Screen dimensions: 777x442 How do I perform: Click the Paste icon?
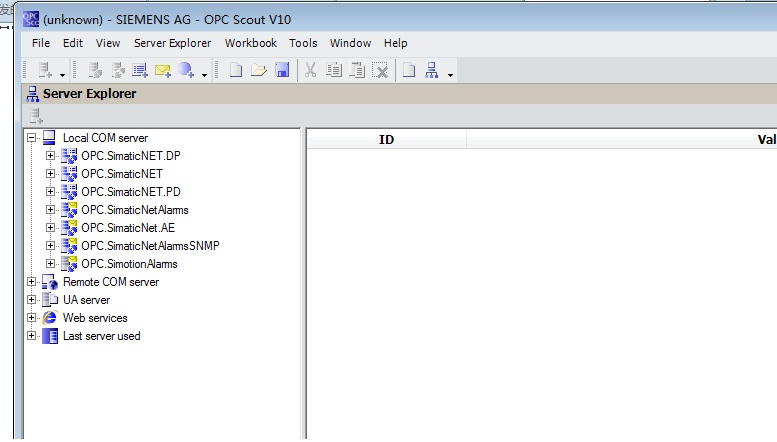(357, 70)
